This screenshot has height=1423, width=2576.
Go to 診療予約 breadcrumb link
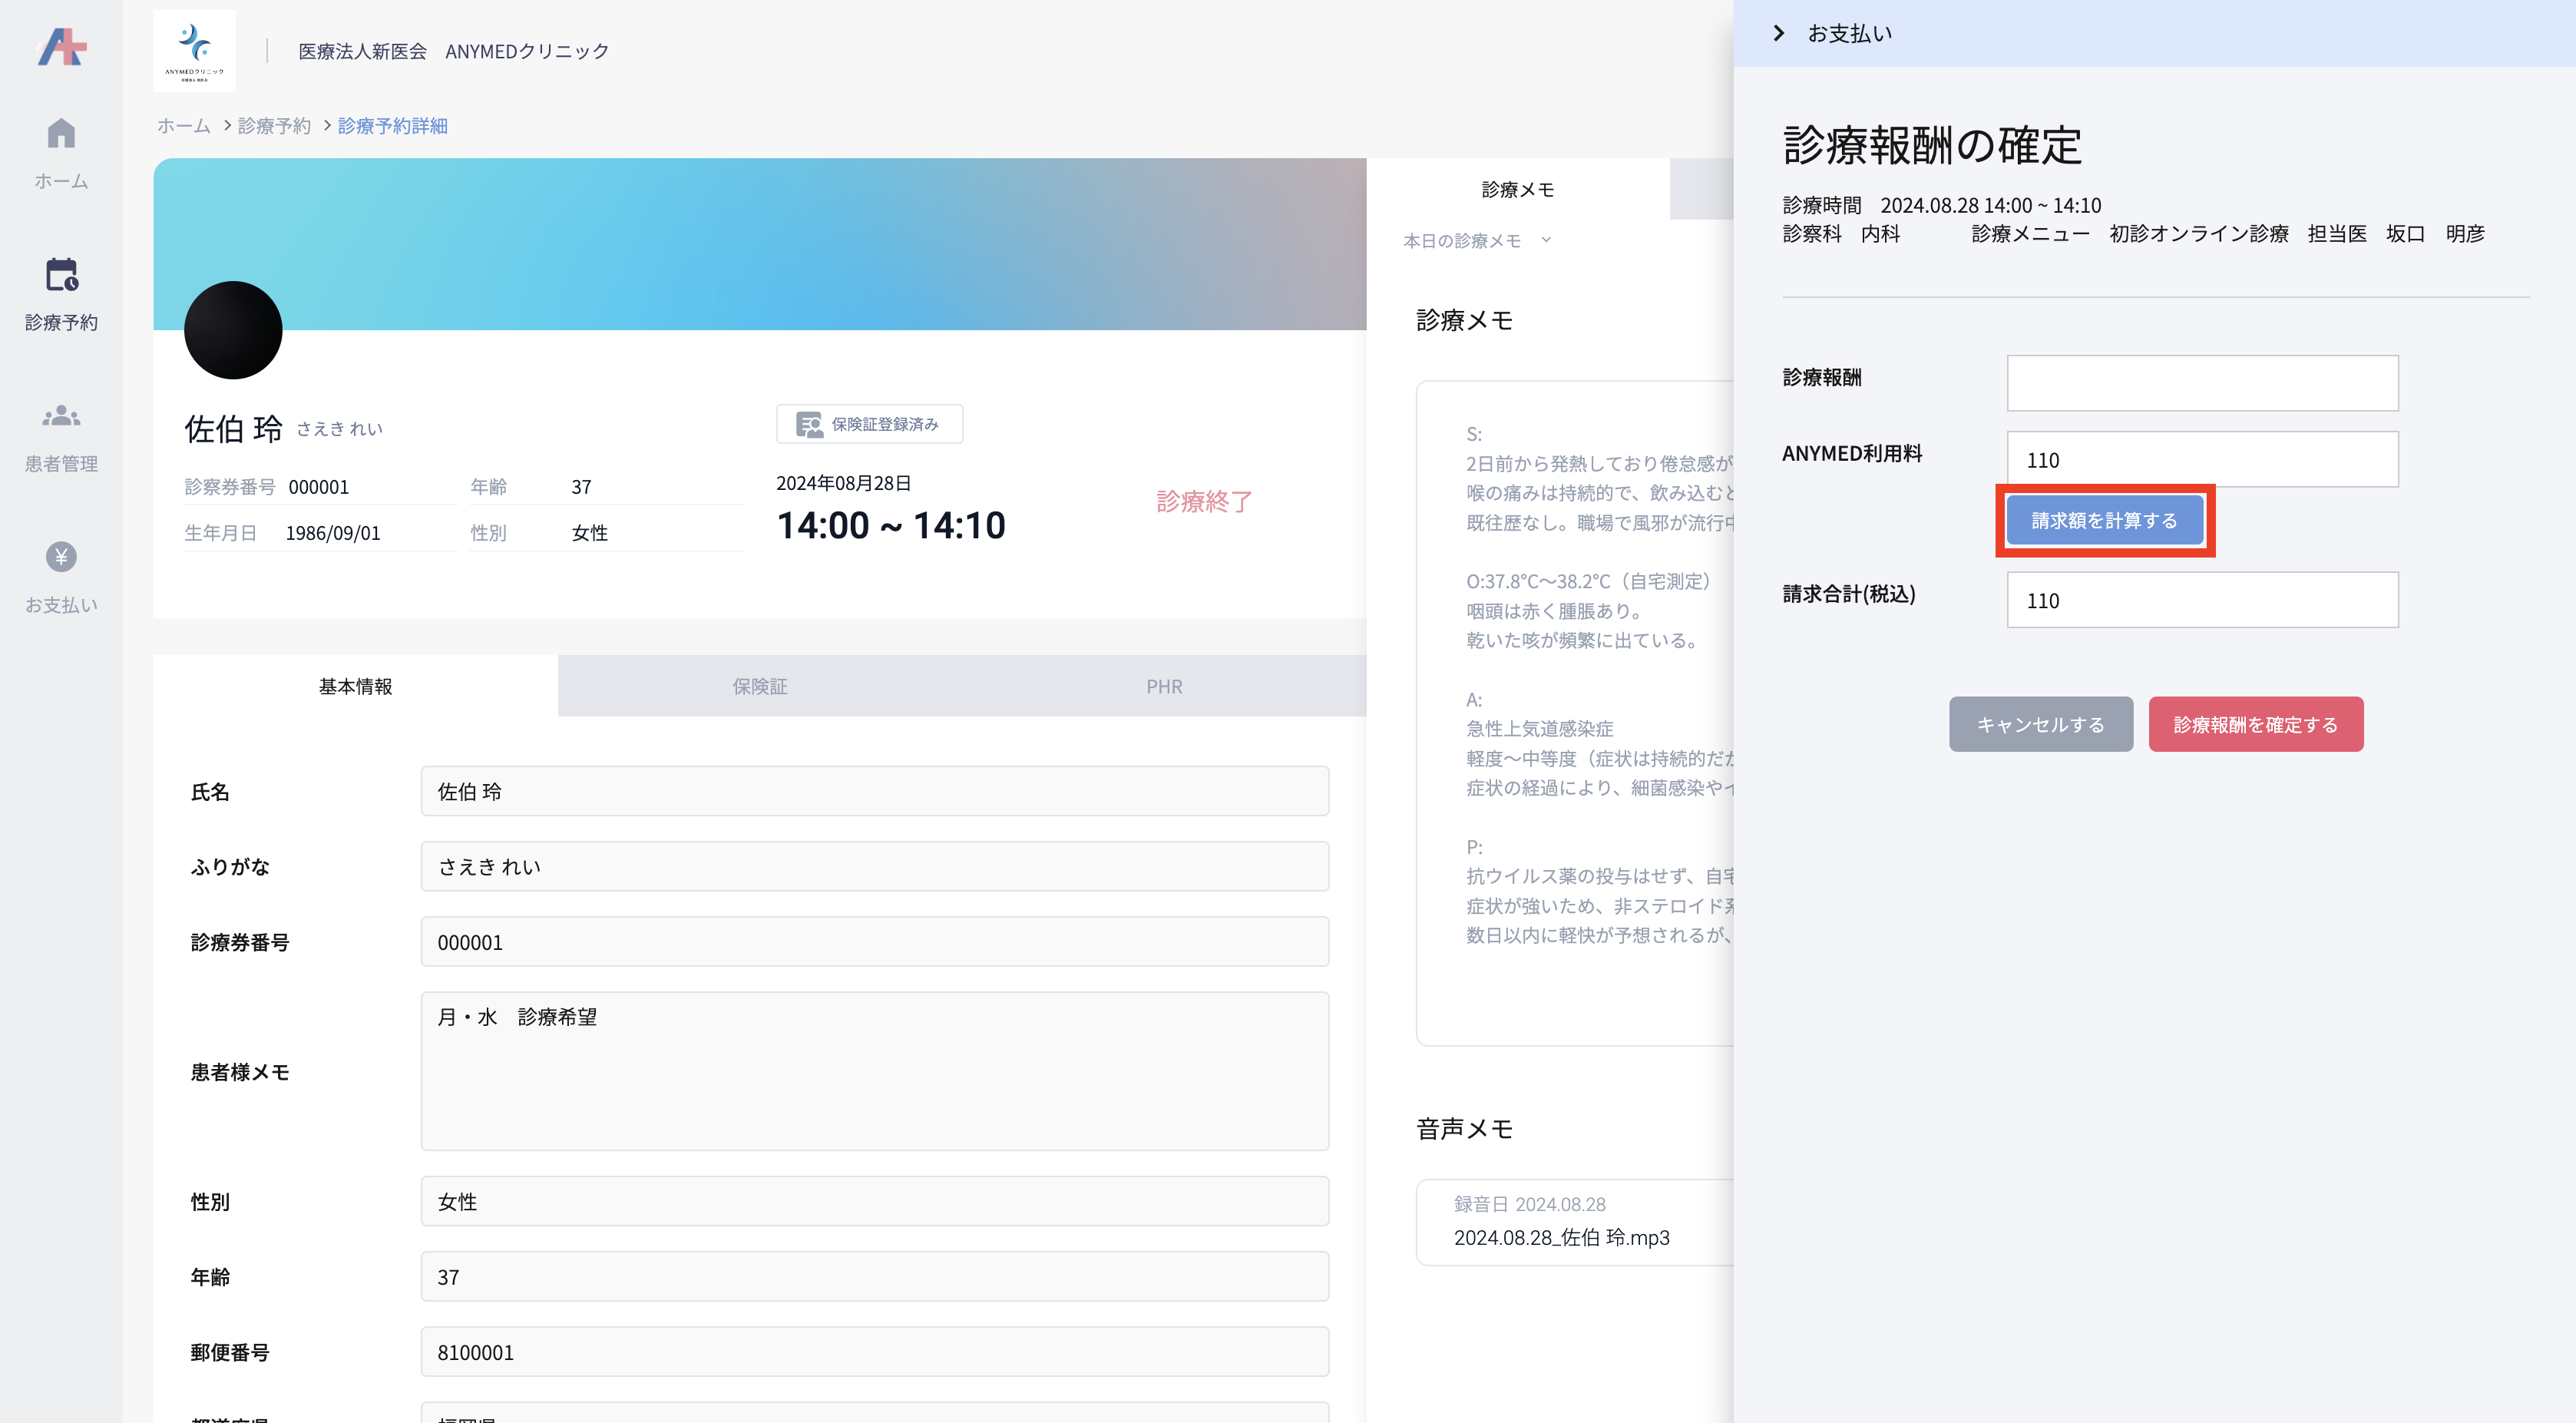pyautogui.click(x=274, y=126)
